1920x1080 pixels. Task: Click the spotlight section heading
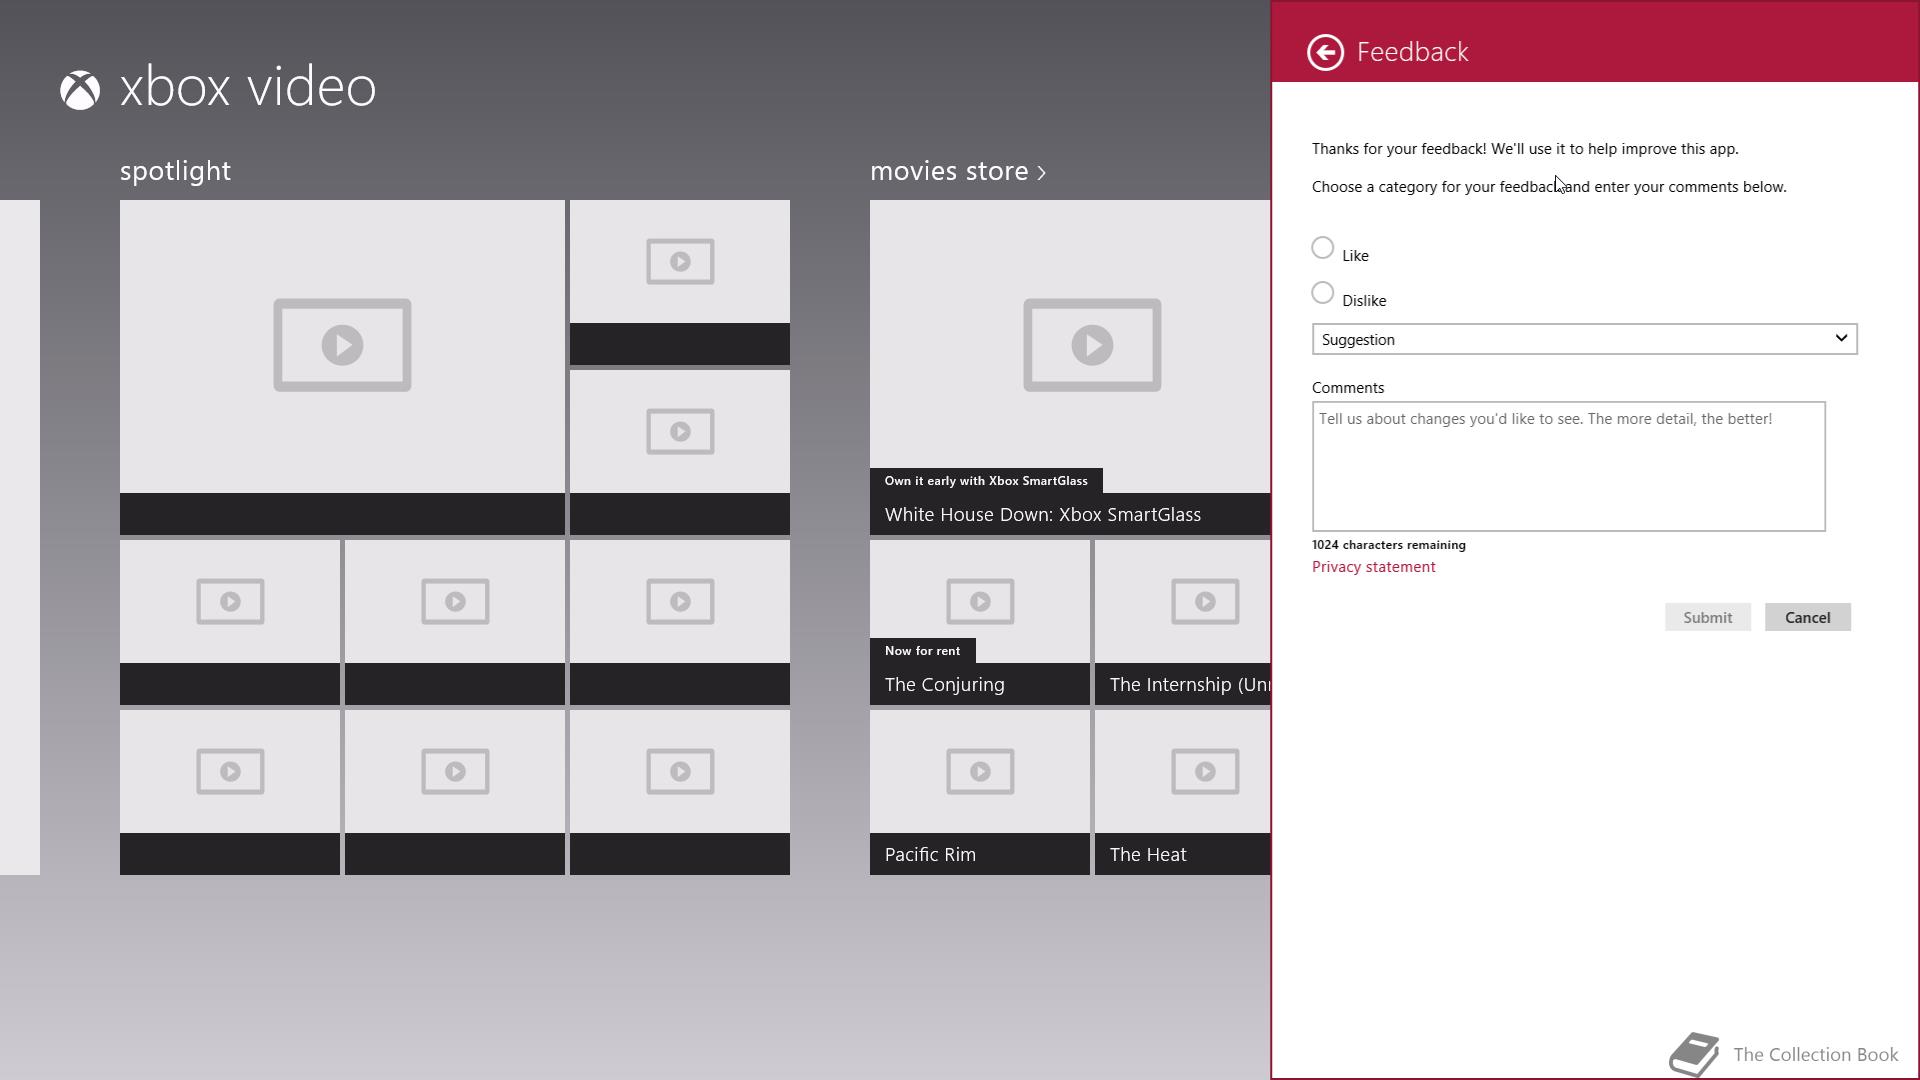[175, 171]
